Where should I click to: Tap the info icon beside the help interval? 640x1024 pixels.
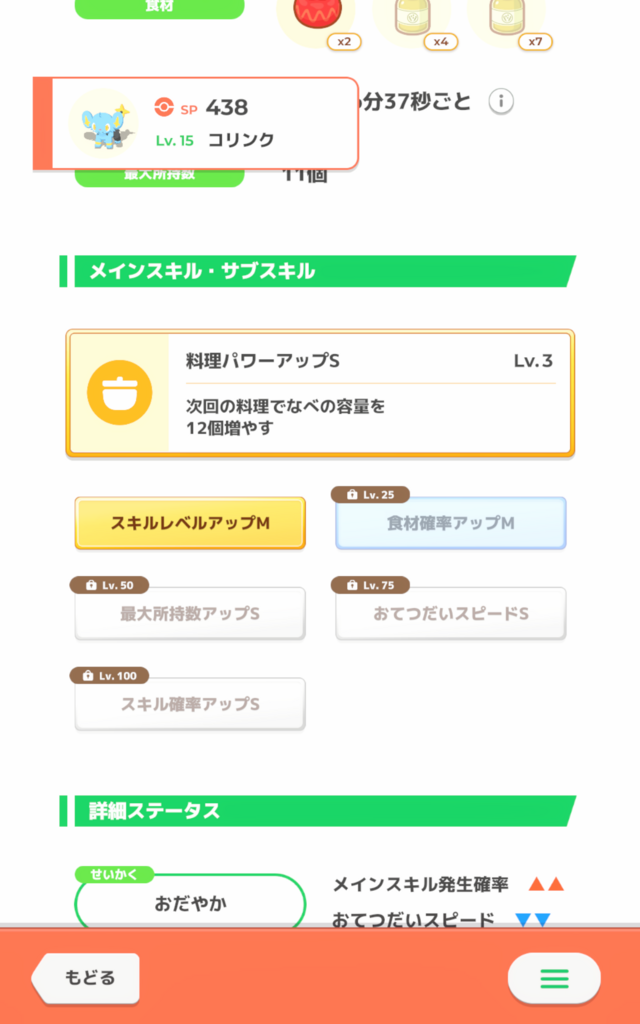[501, 101]
